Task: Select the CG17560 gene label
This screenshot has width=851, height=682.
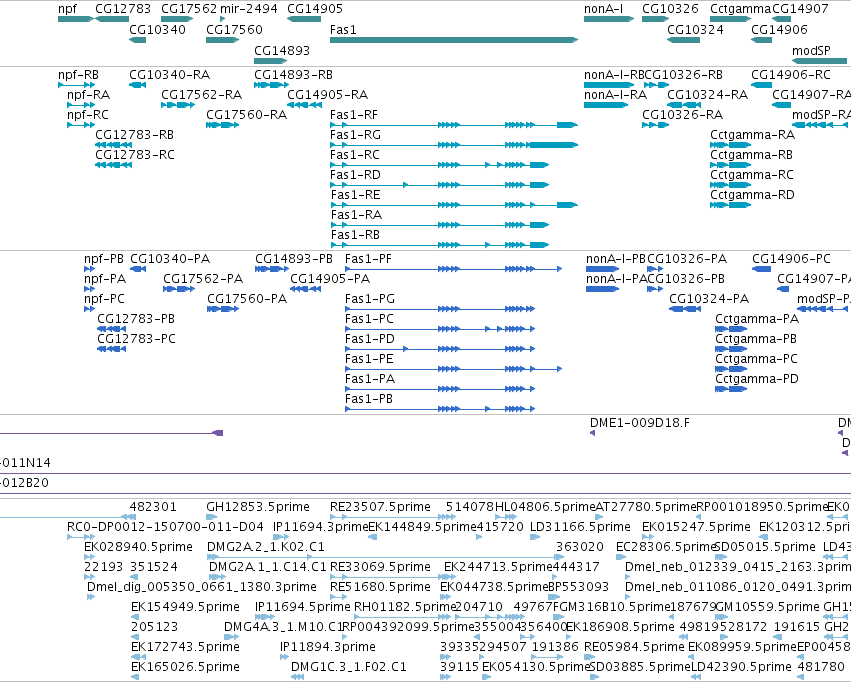Action: point(234,29)
